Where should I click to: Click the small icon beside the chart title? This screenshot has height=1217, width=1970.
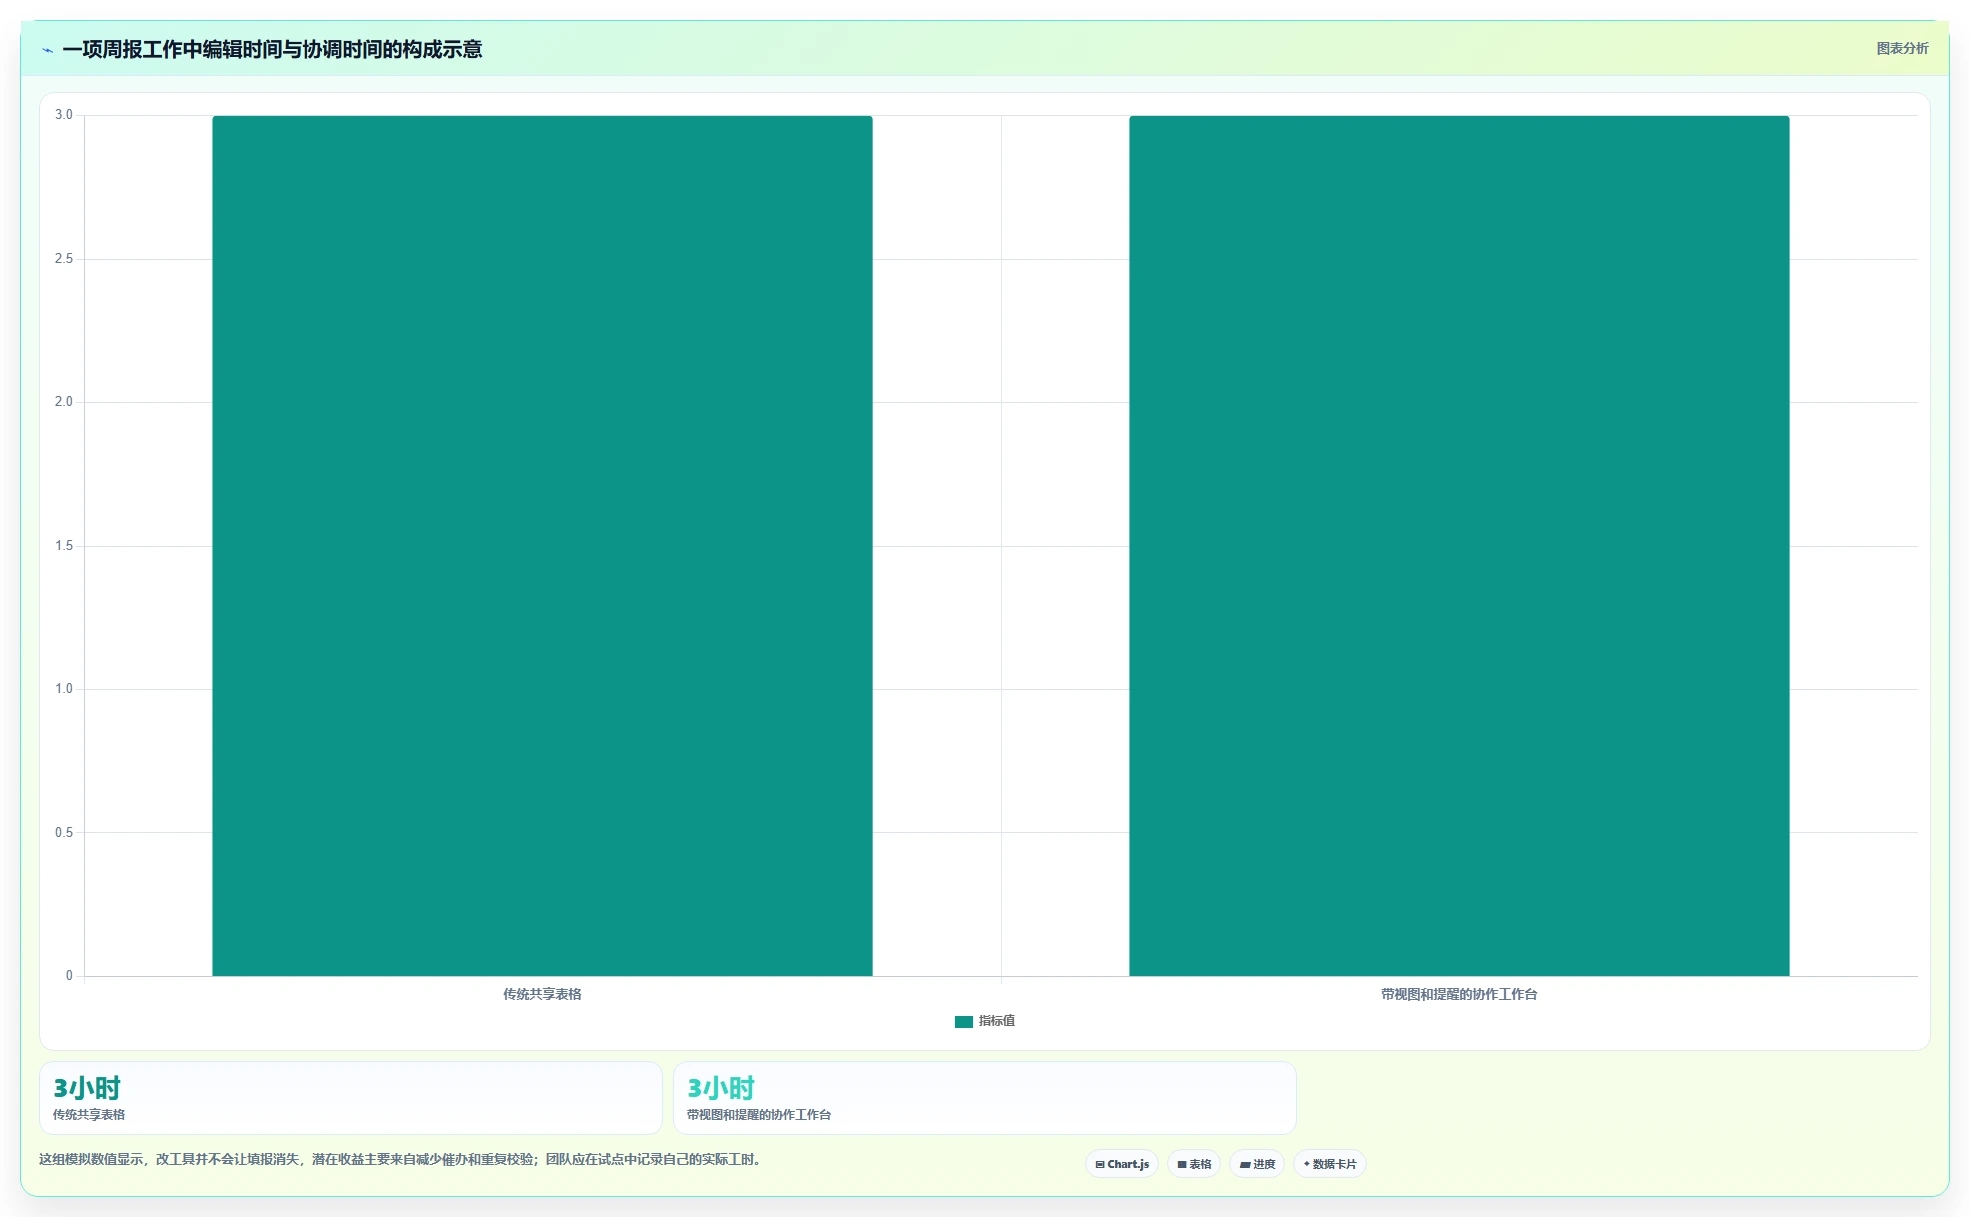pyautogui.click(x=47, y=50)
